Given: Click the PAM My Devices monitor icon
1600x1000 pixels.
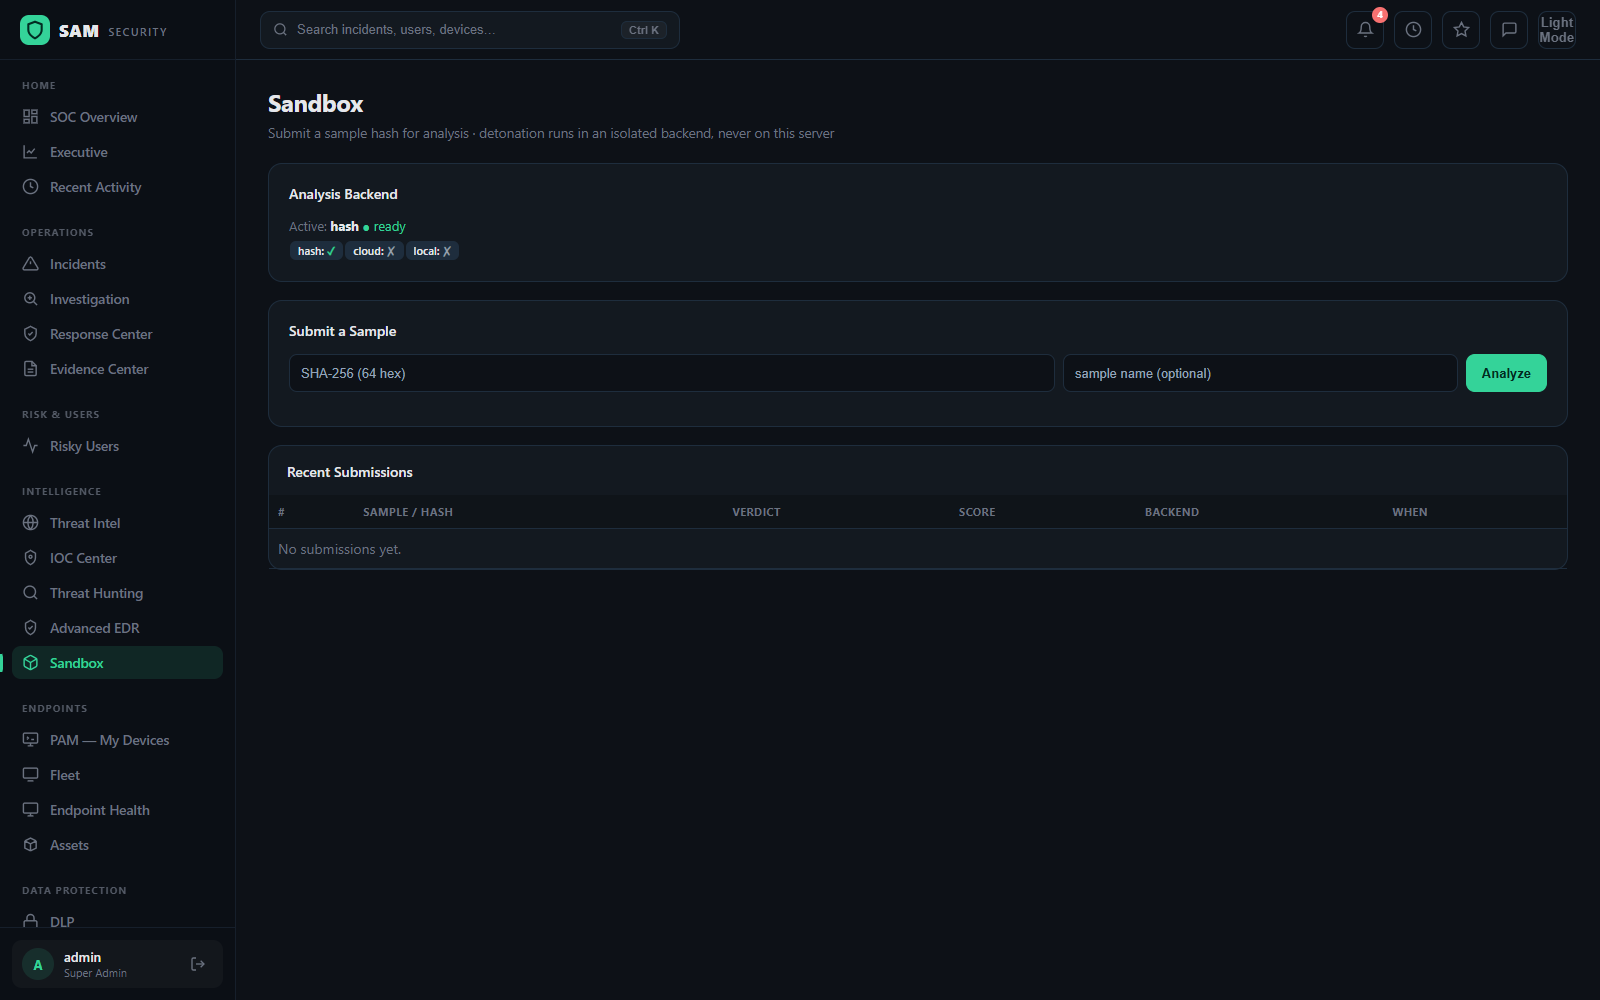Looking at the screenshot, I should pos(31,740).
